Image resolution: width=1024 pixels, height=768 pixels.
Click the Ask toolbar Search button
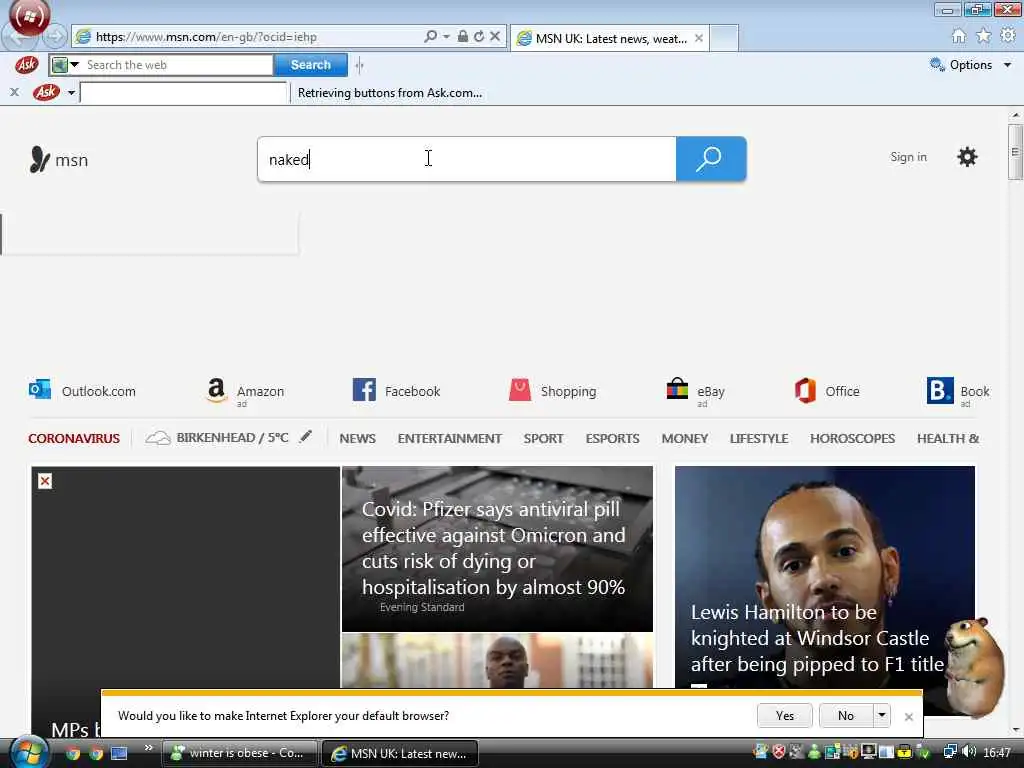[x=310, y=65]
